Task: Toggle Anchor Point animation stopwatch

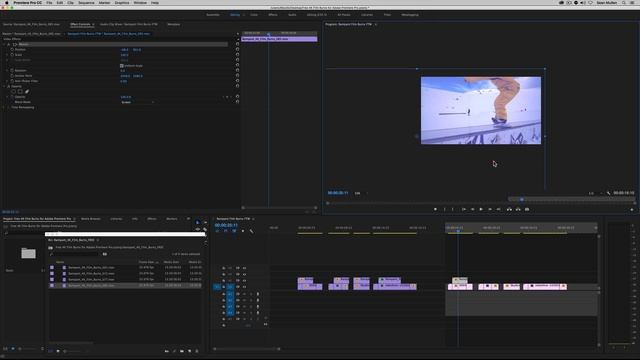Action: 12,76
